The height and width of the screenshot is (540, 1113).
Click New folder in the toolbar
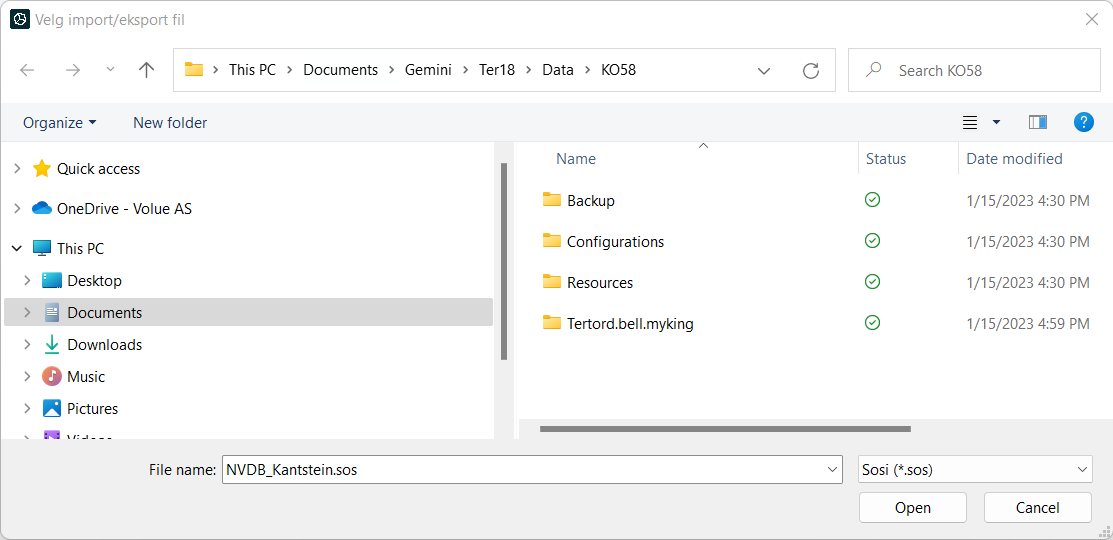170,122
